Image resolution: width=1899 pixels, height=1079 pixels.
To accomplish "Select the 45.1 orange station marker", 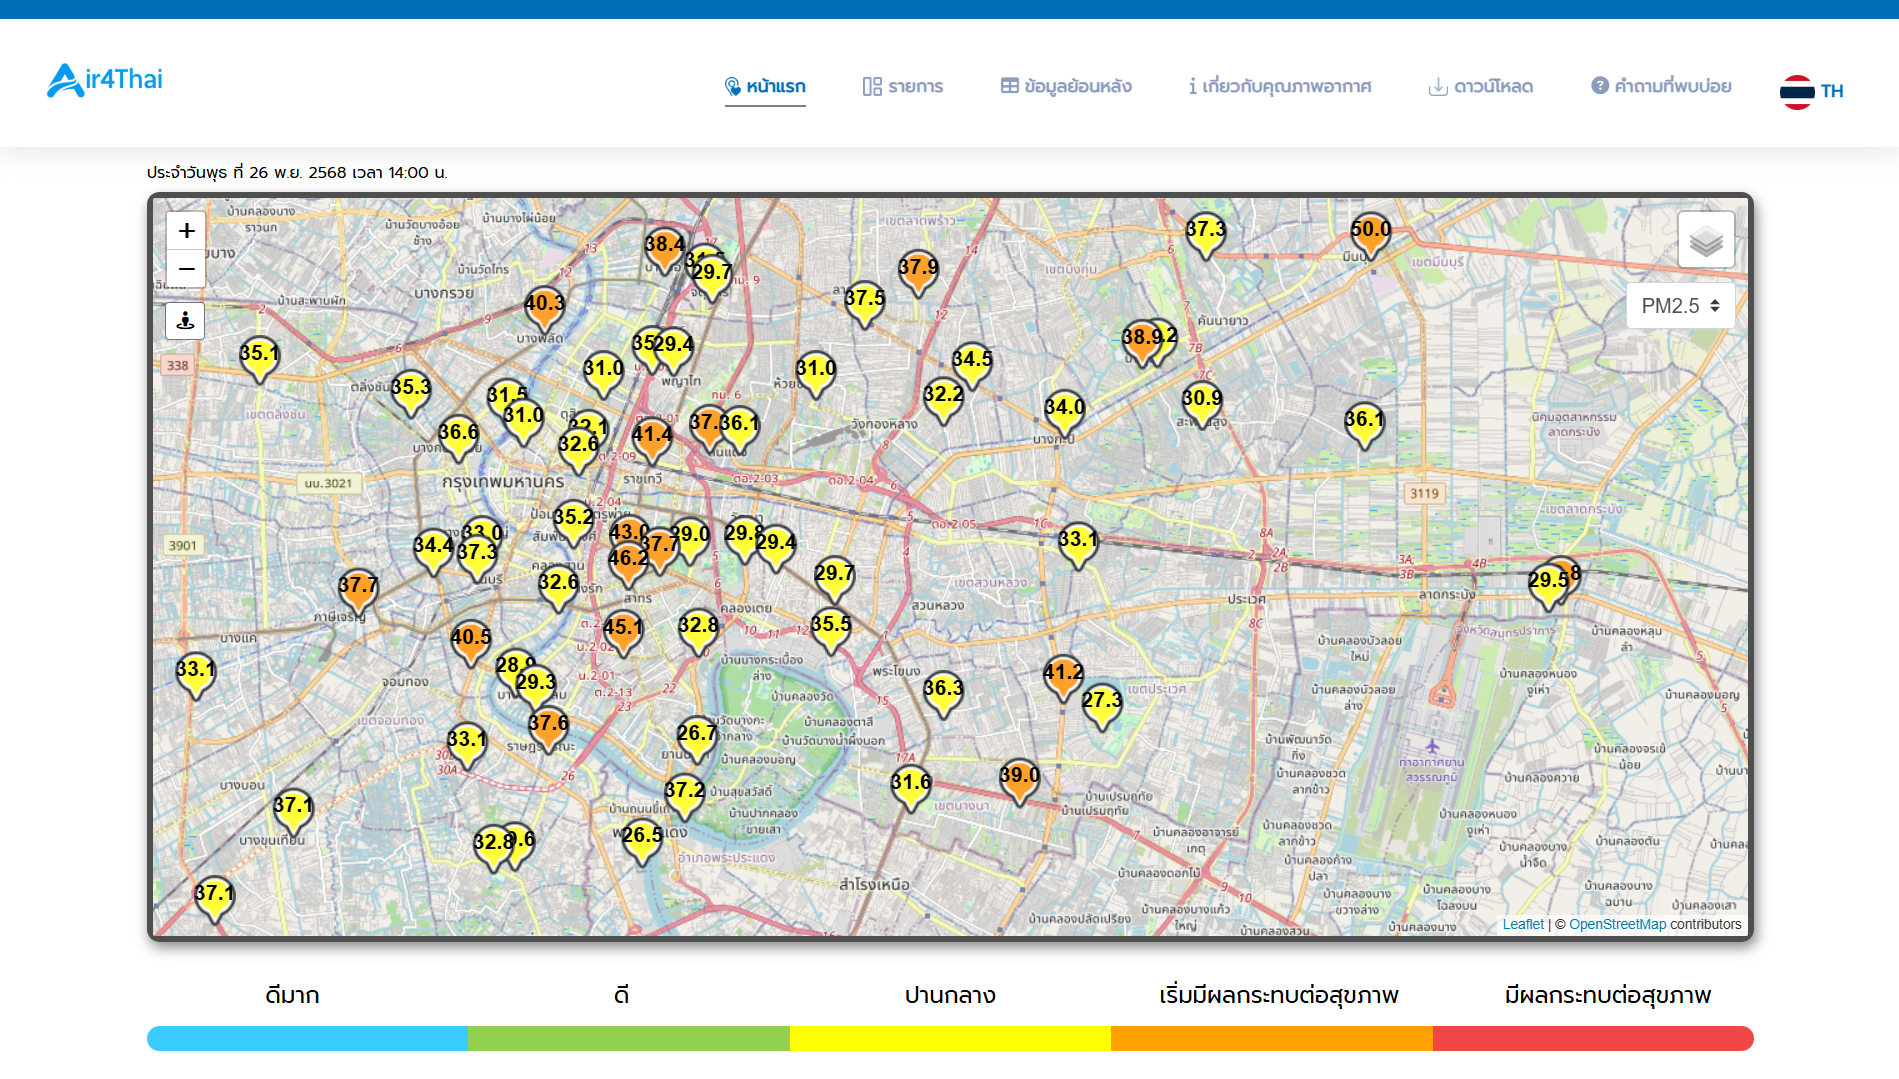I will click(x=622, y=632).
